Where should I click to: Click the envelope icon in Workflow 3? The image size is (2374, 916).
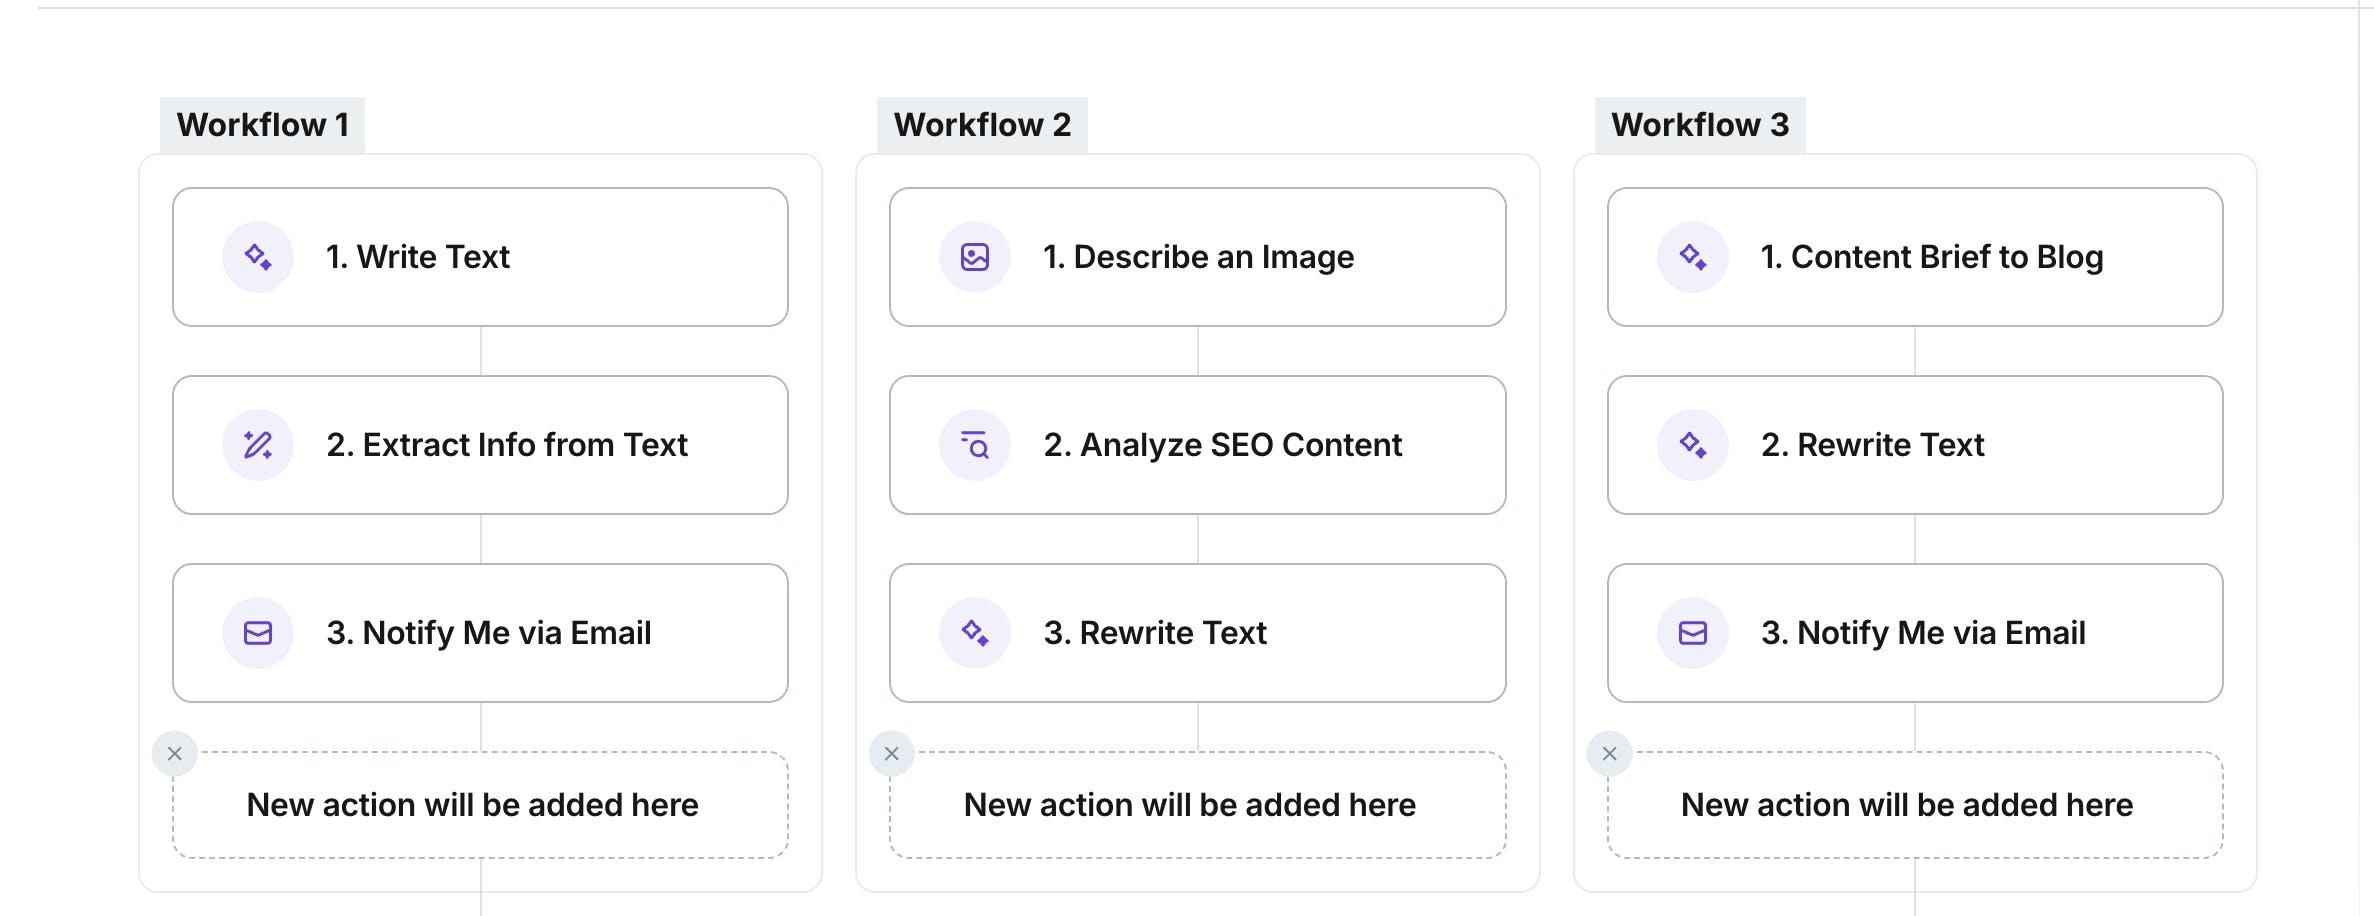[1693, 633]
